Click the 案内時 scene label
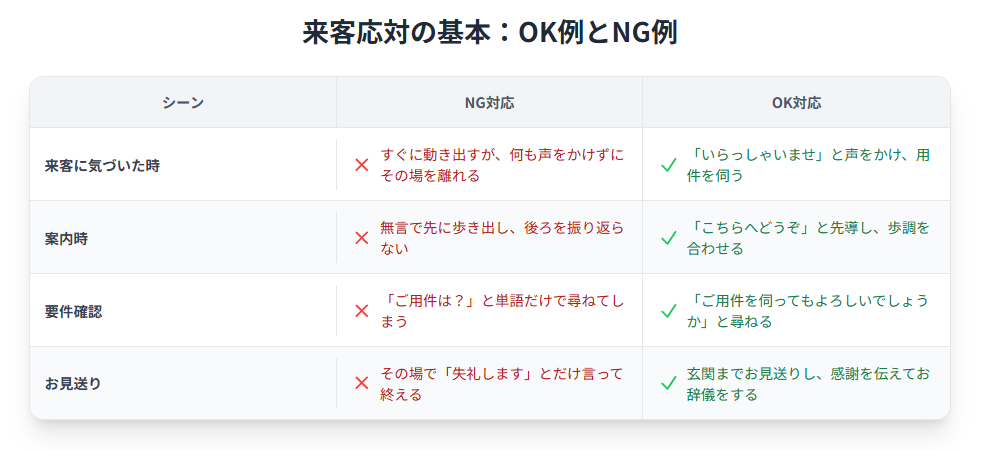The image size is (985, 451). [x=66, y=239]
